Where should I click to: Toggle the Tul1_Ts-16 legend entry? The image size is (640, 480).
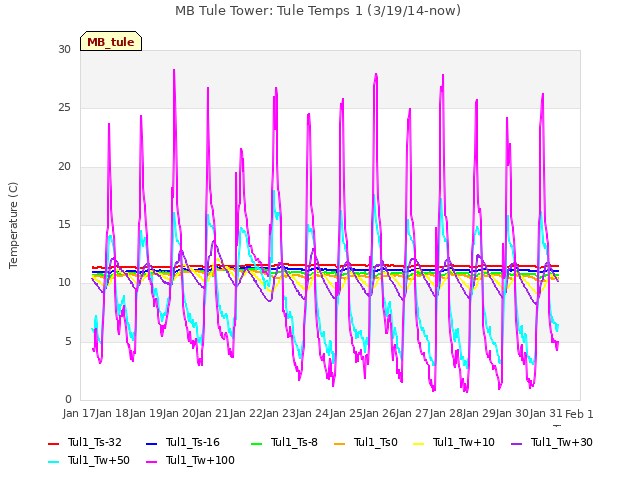point(183,442)
